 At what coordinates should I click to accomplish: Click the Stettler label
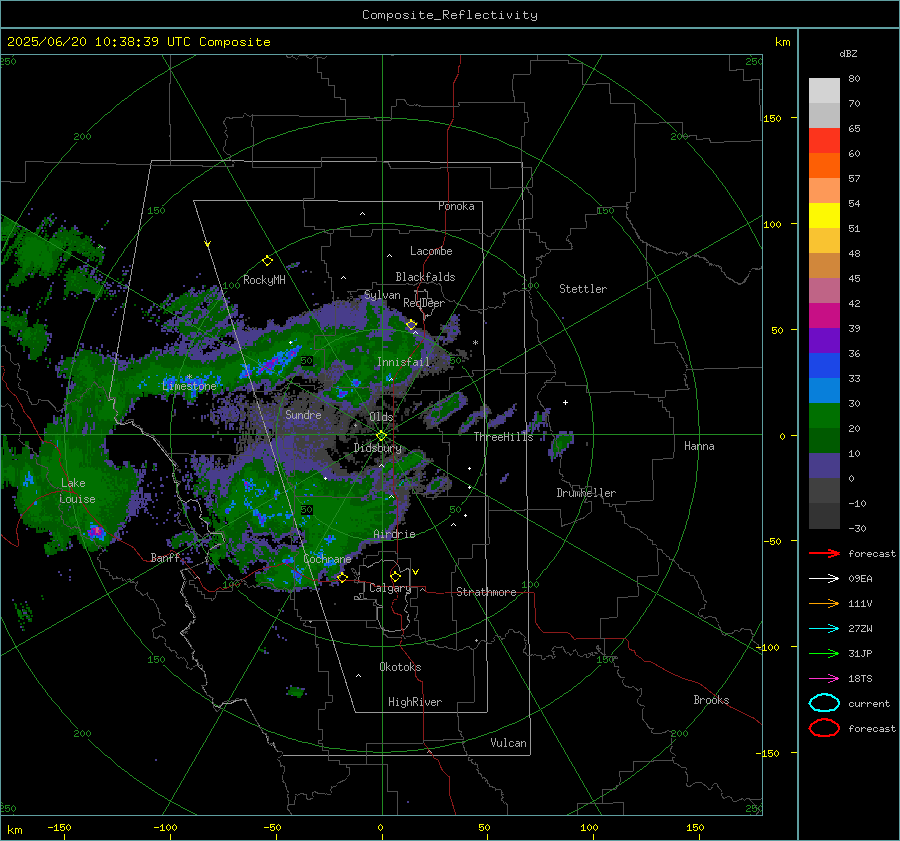pos(583,289)
